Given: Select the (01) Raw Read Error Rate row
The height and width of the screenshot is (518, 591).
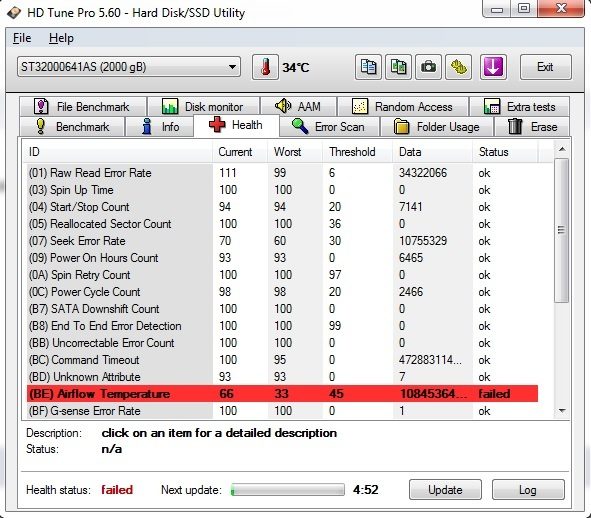Looking at the screenshot, I should [x=282, y=173].
